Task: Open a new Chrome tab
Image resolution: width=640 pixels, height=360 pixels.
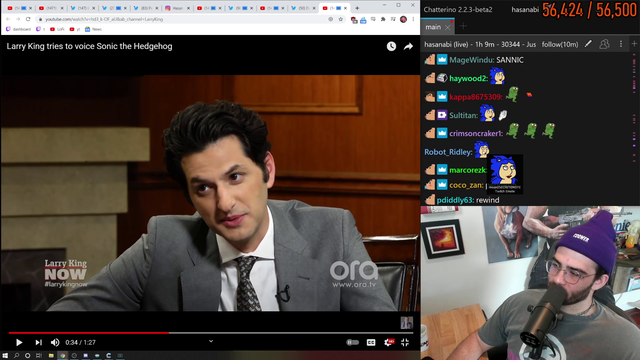Action: pos(357,8)
